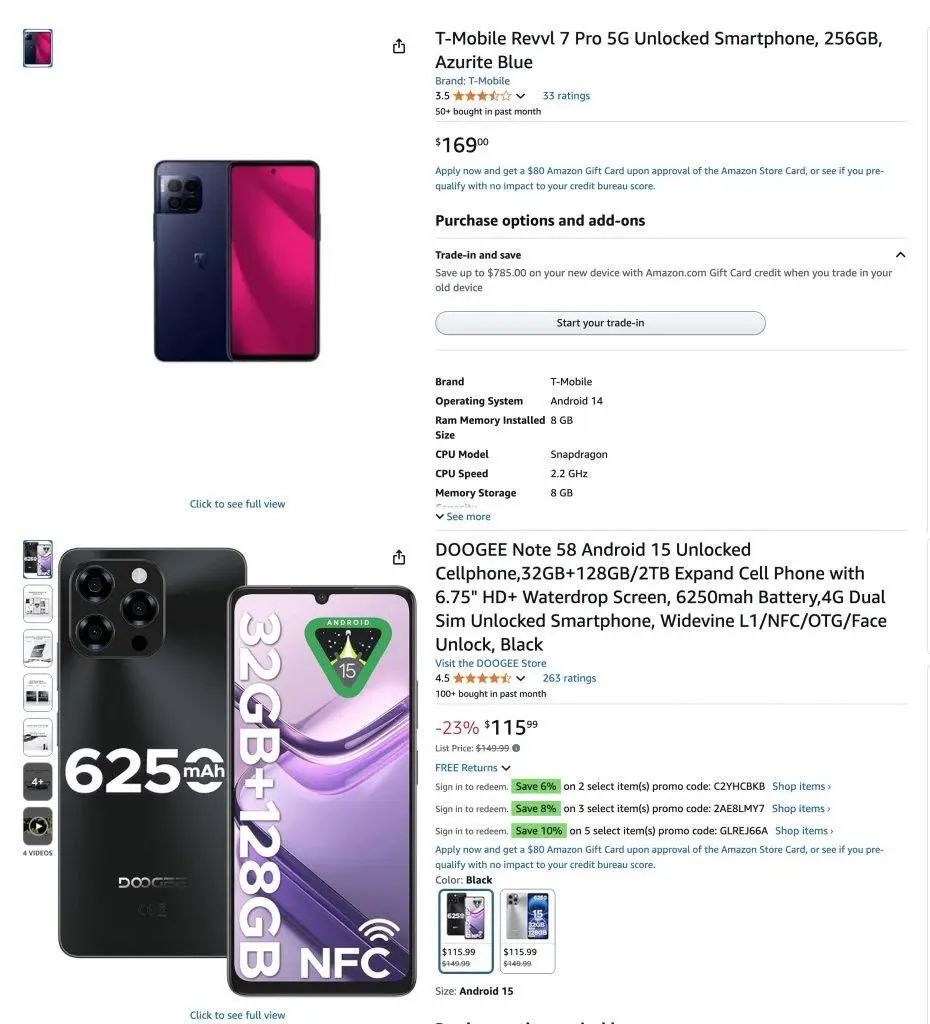Click the share icon on the T-Mobile Revvl image

tap(399, 46)
